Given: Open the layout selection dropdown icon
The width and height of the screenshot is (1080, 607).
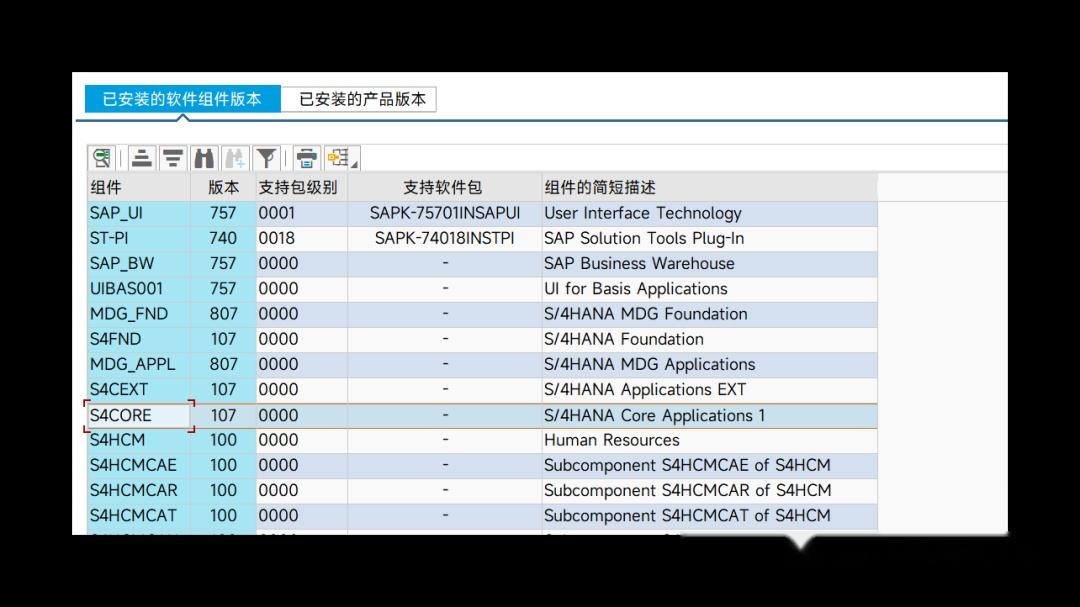Looking at the screenshot, I should (x=342, y=158).
